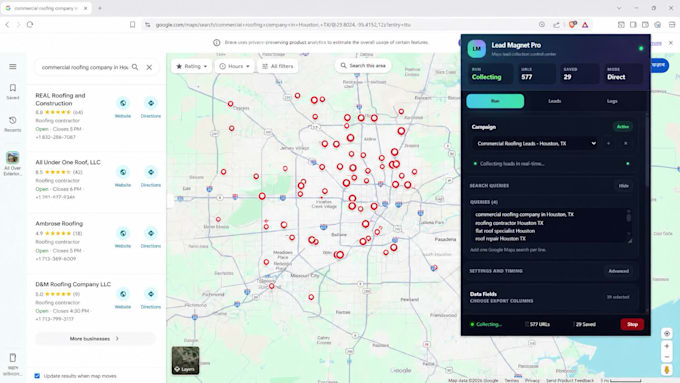Click the Active campaign badge
The width and height of the screenshot is (680, 383).
point(622,127)
